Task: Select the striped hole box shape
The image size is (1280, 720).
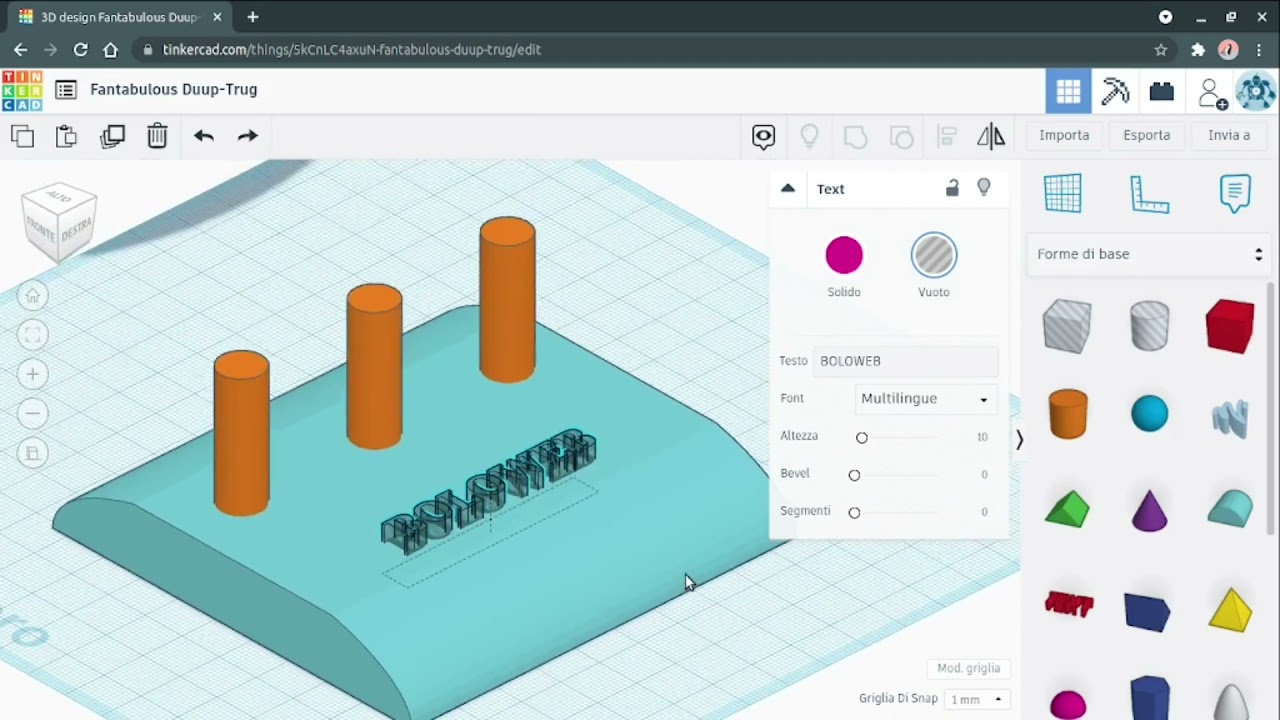Action: [1067, 326]
